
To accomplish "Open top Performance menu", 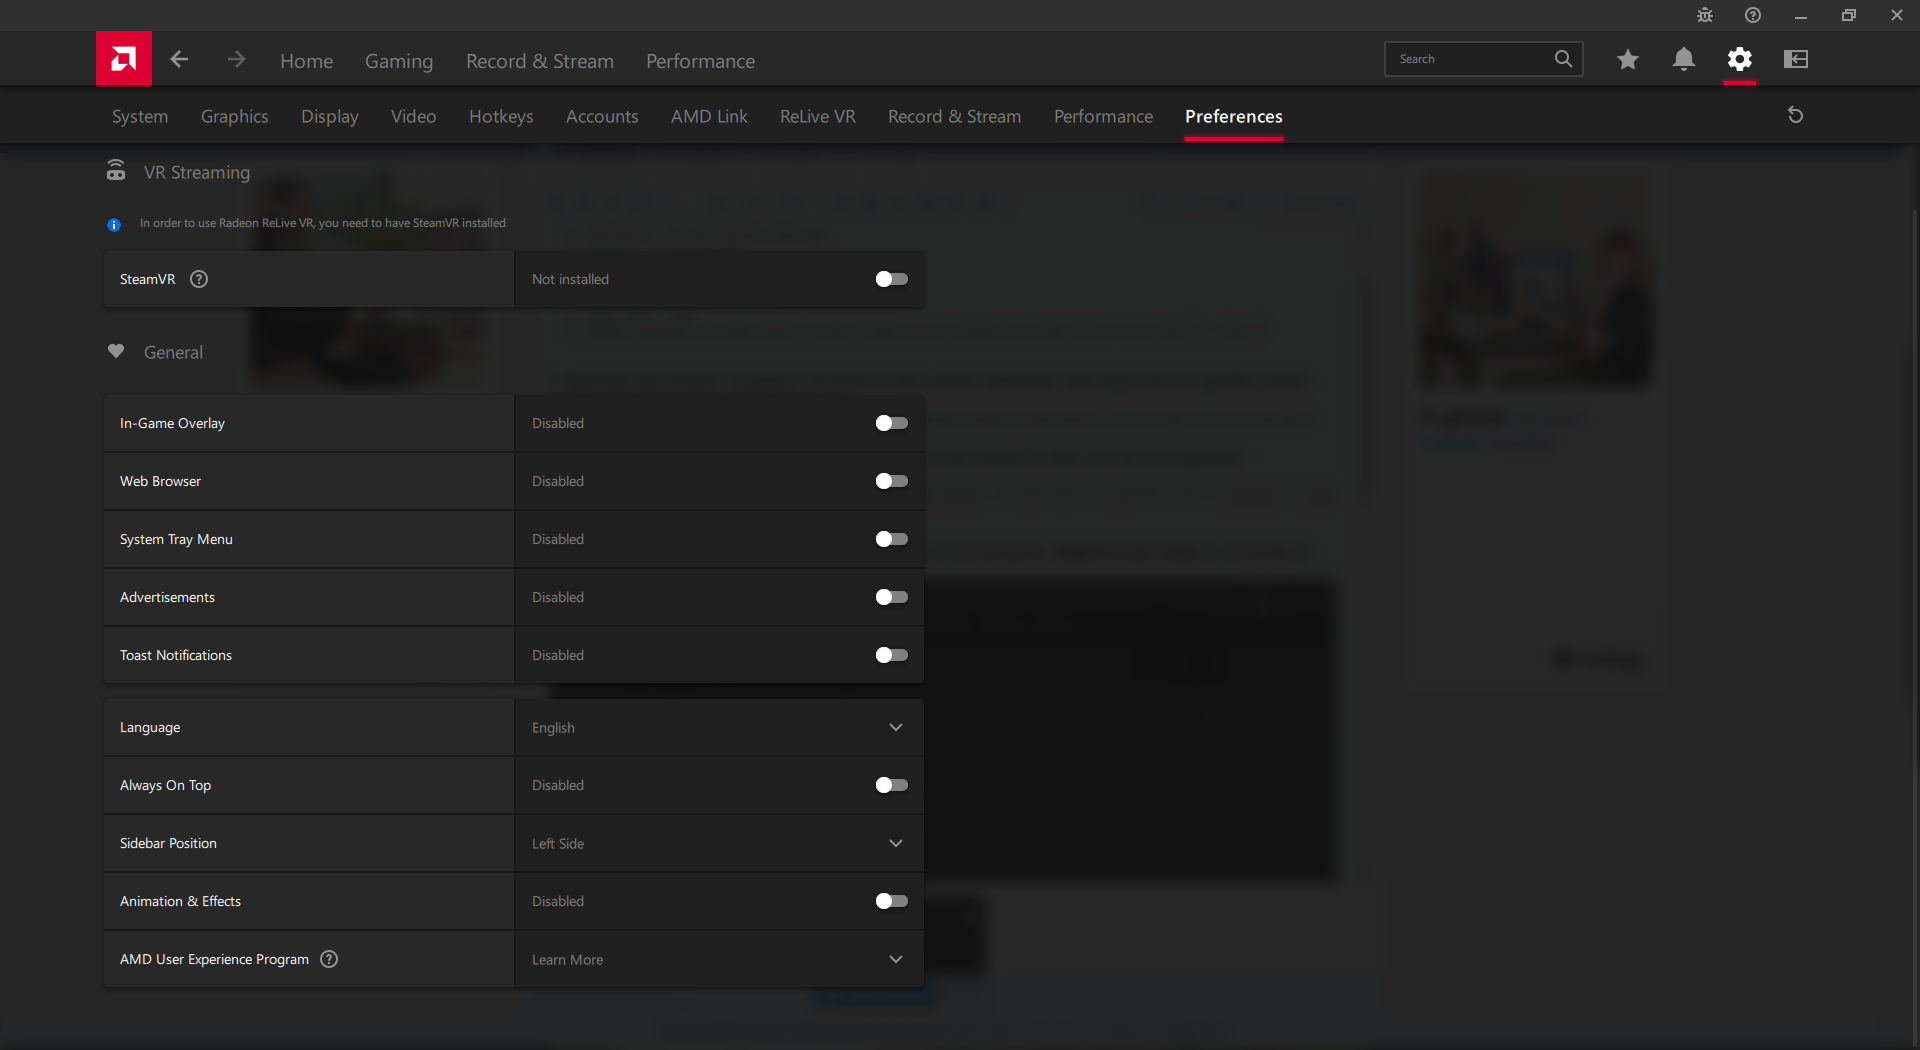I will pos(700,61).
